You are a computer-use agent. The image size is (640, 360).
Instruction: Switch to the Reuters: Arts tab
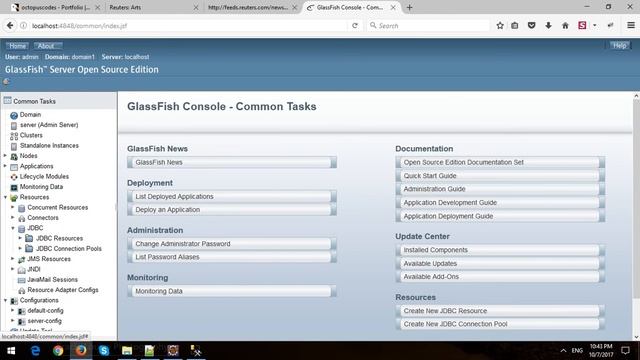152,7
